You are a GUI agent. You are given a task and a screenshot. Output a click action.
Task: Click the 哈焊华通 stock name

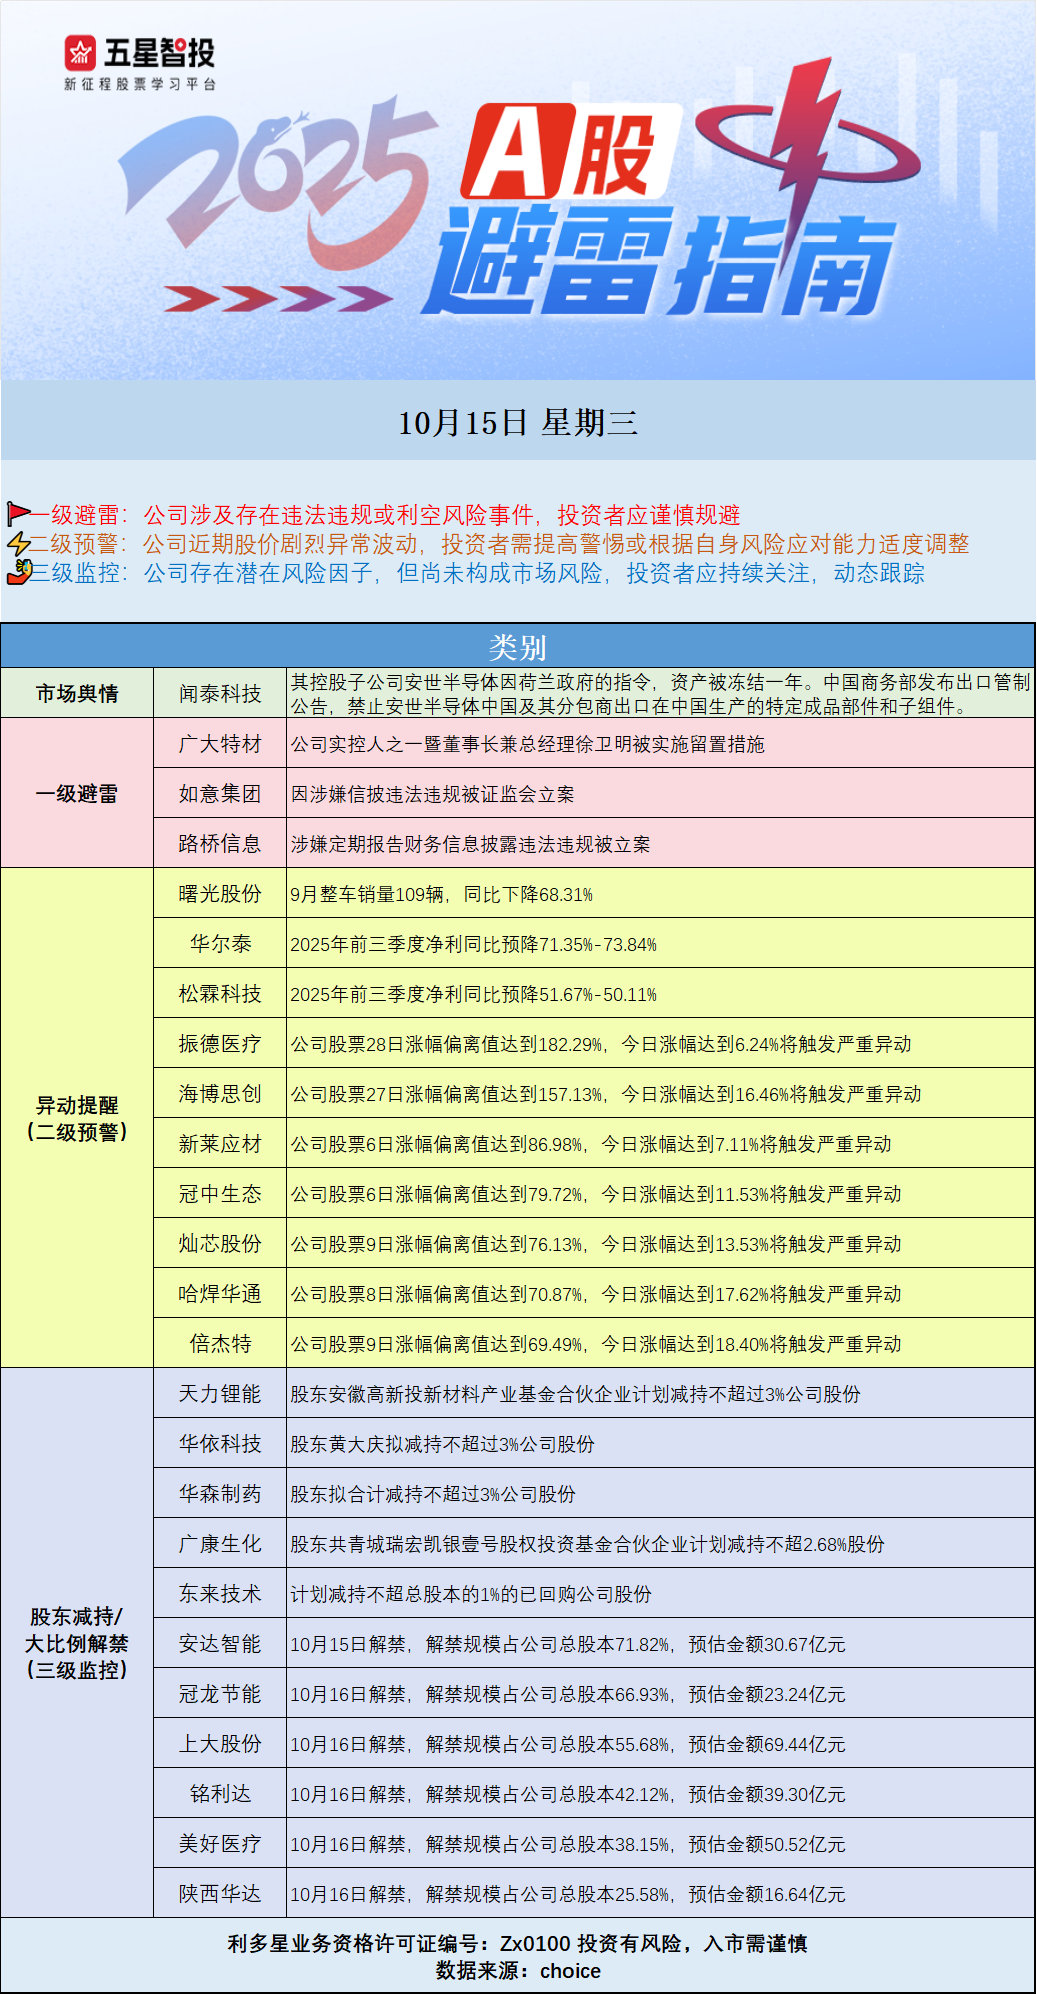coord(220,1294)
